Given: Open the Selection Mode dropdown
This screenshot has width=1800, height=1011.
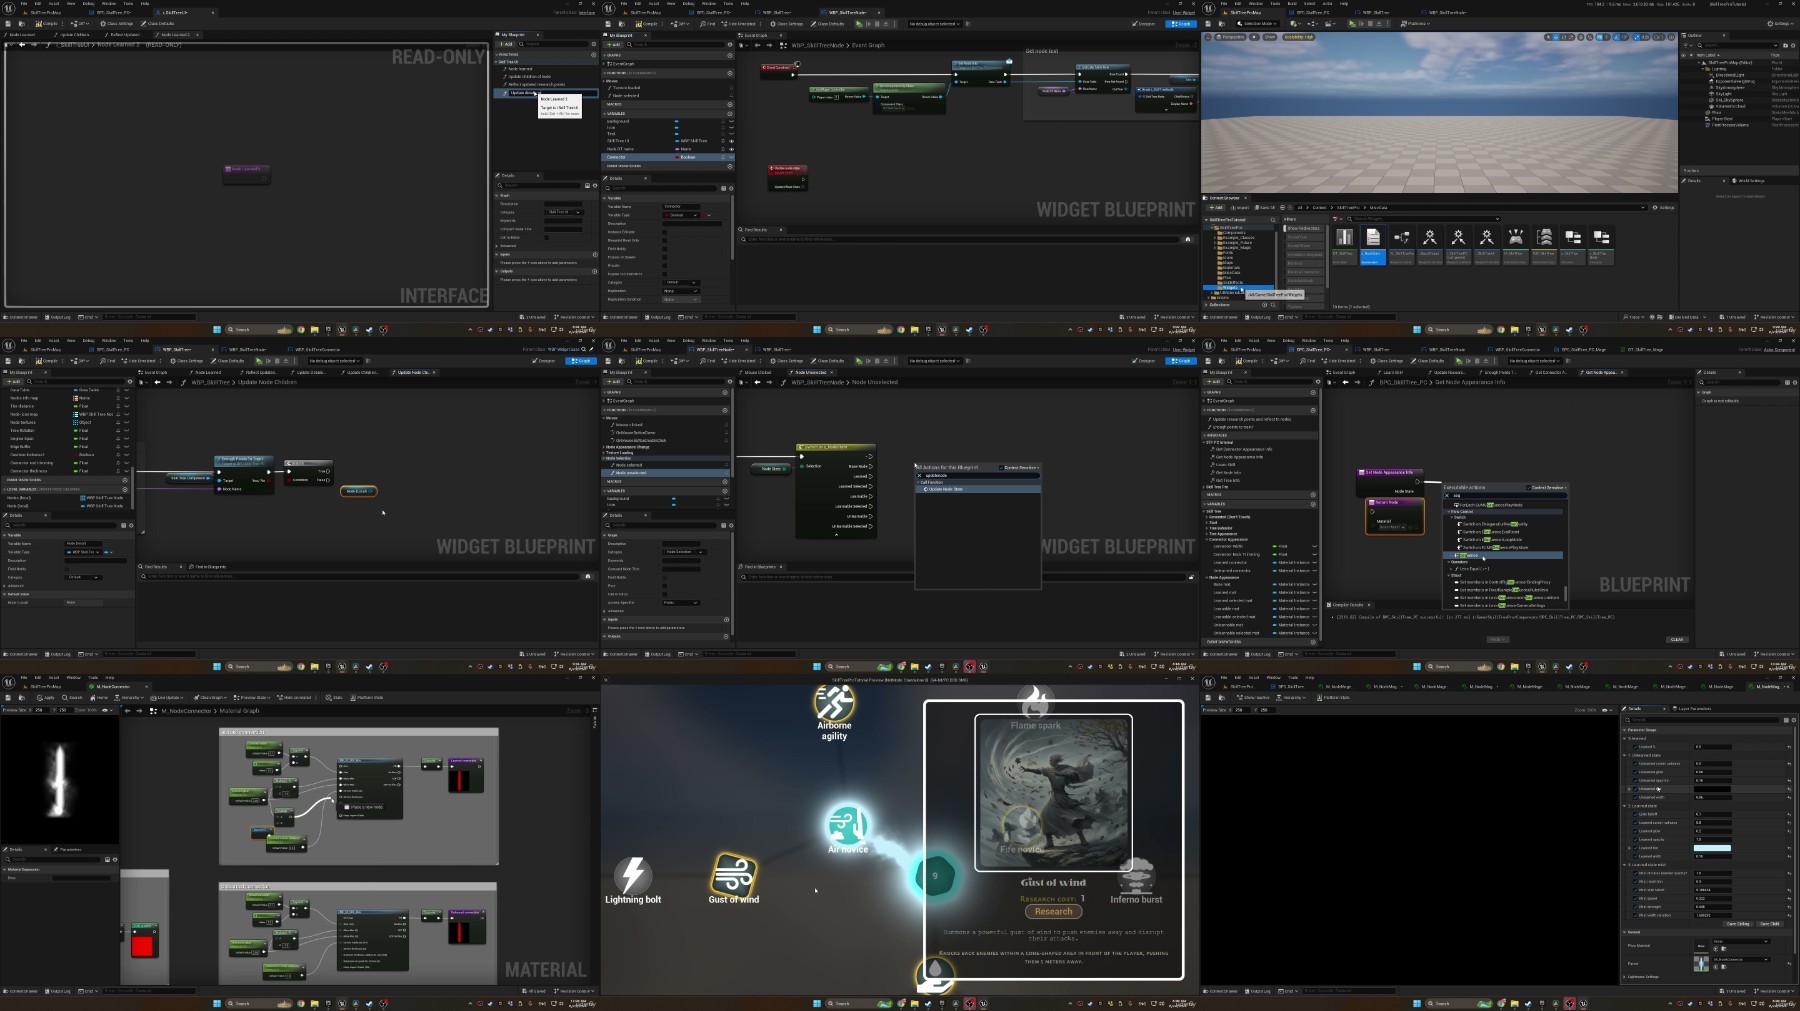Looking at the screenshot, I should 1256,24.
